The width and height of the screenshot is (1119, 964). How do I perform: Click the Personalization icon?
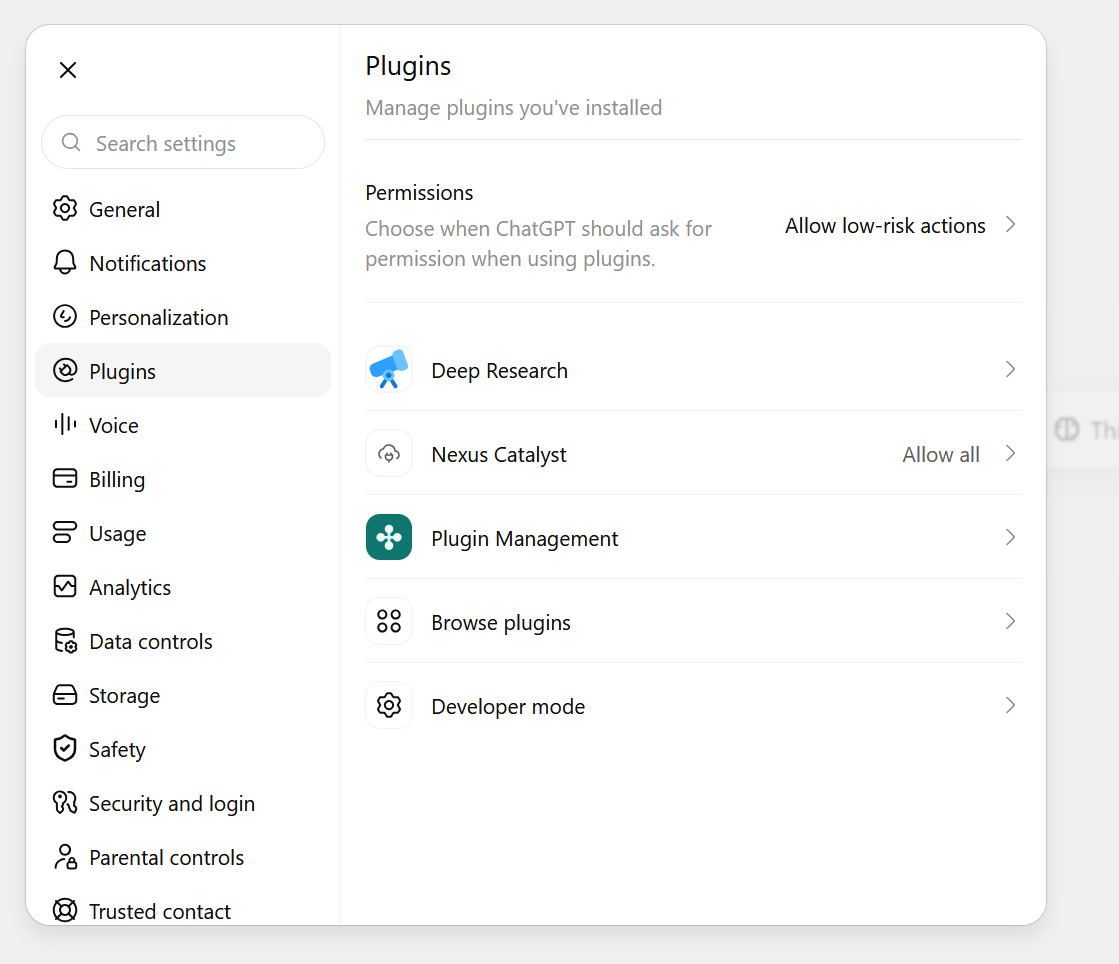(x=65, y=316)
